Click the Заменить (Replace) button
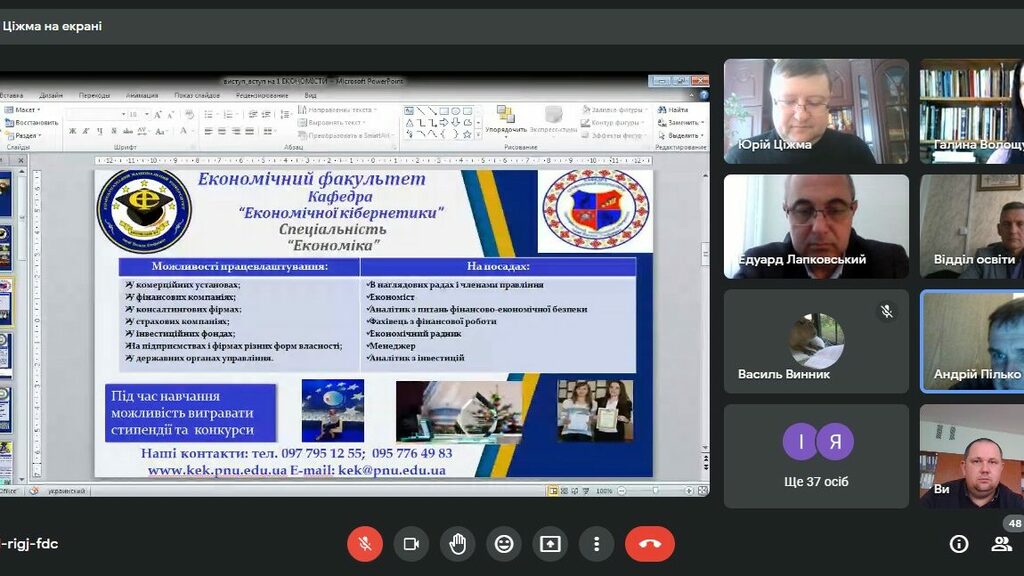Screen dimensions: 1024x576 [x=682, y=122]
